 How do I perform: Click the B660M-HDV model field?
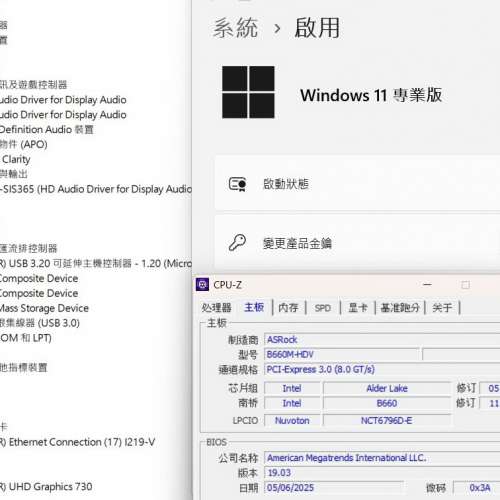click(342, 354)
